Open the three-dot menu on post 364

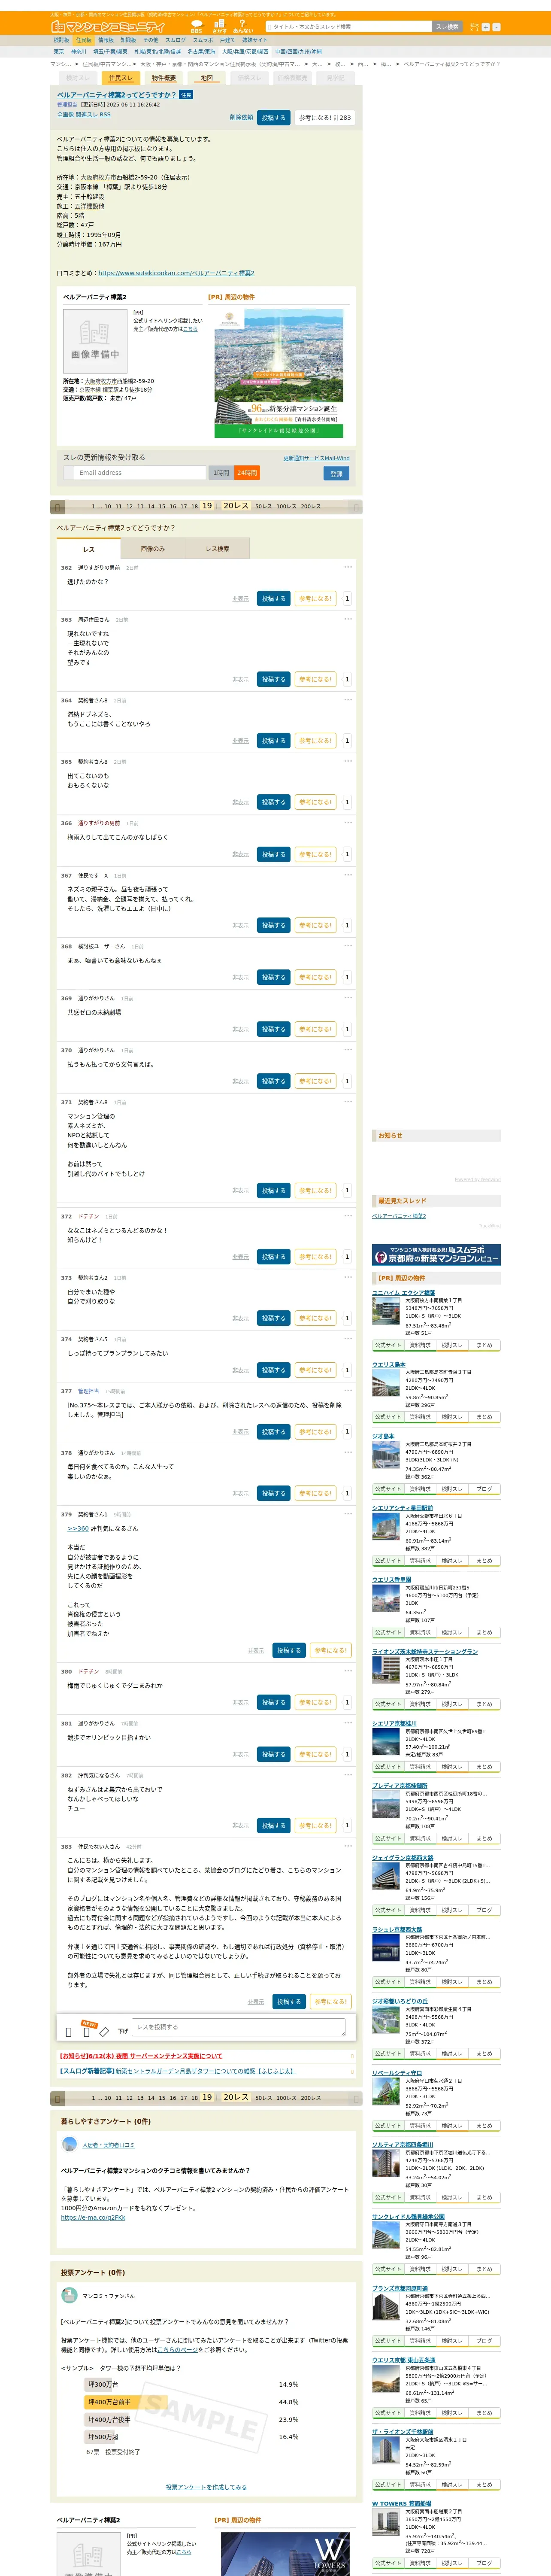tap(348, 700)
